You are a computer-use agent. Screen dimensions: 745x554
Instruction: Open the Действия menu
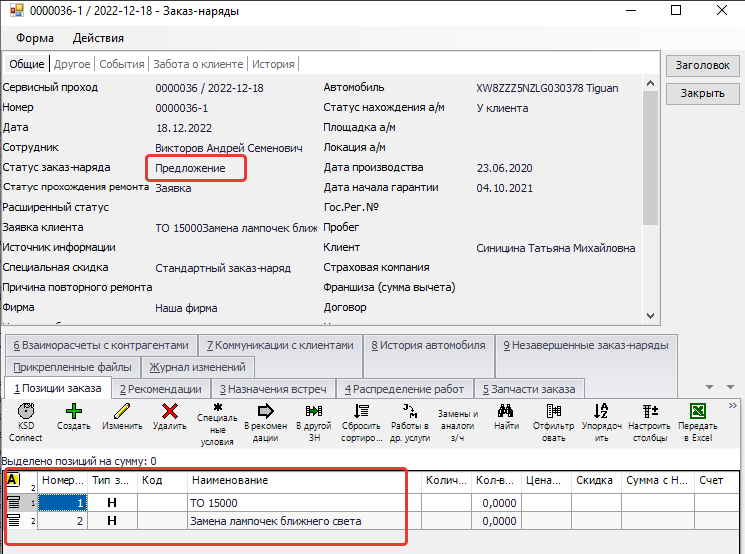pyautogui.click(x=98, y=38)
